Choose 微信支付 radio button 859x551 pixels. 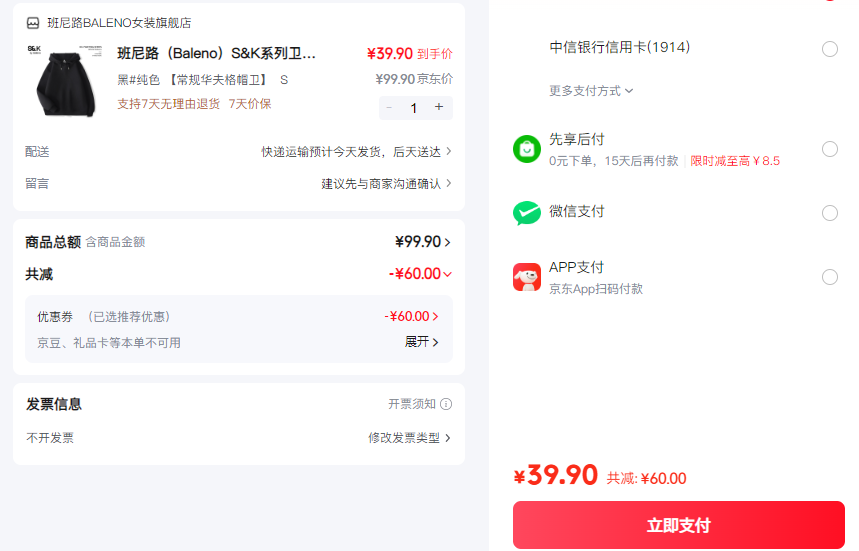click(829, 213)
